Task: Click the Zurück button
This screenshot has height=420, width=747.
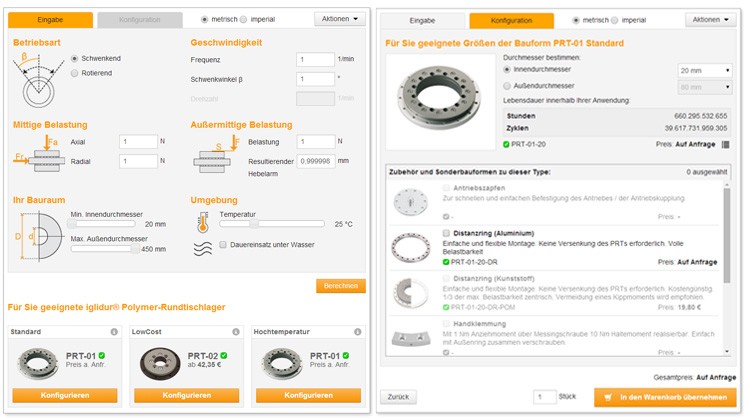Action: 398,397
